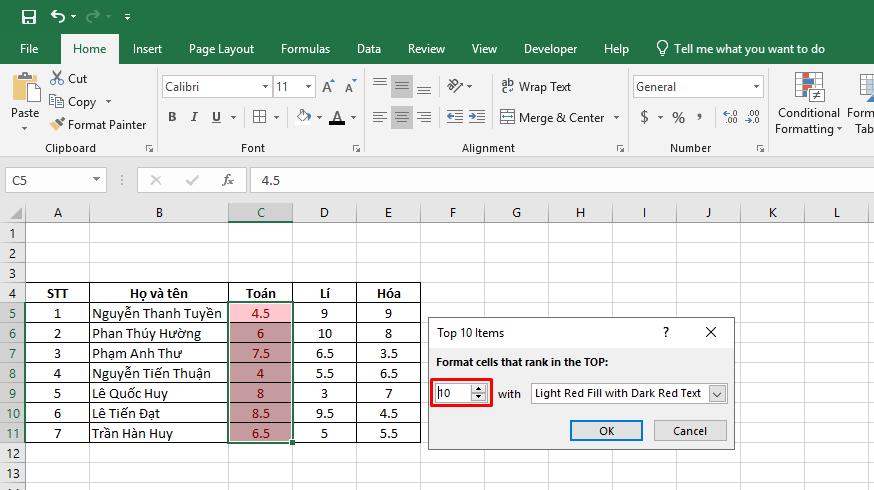The image size is (874, 490).
Task: Toggle center horizontal alignment
Action: click(402, 117)
